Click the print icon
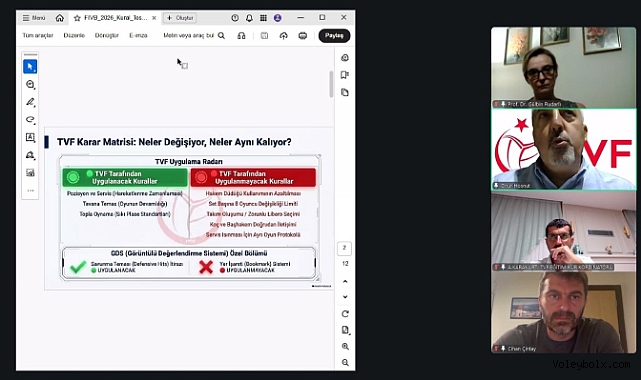Viewport: 641px width, 380px height. tap(303, 36)
